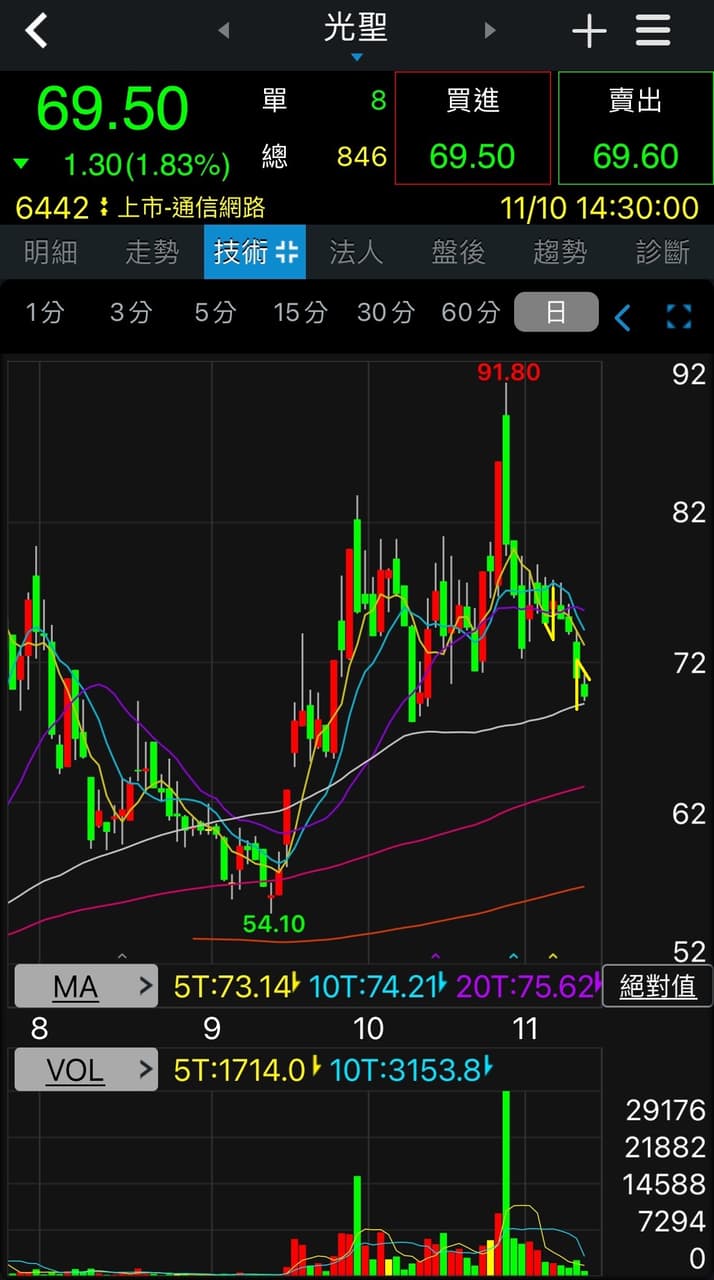Tap the 10T:74.21 moving average value
The height and width of the screenshot is (1280, 714).
click(x=373, y=987)
